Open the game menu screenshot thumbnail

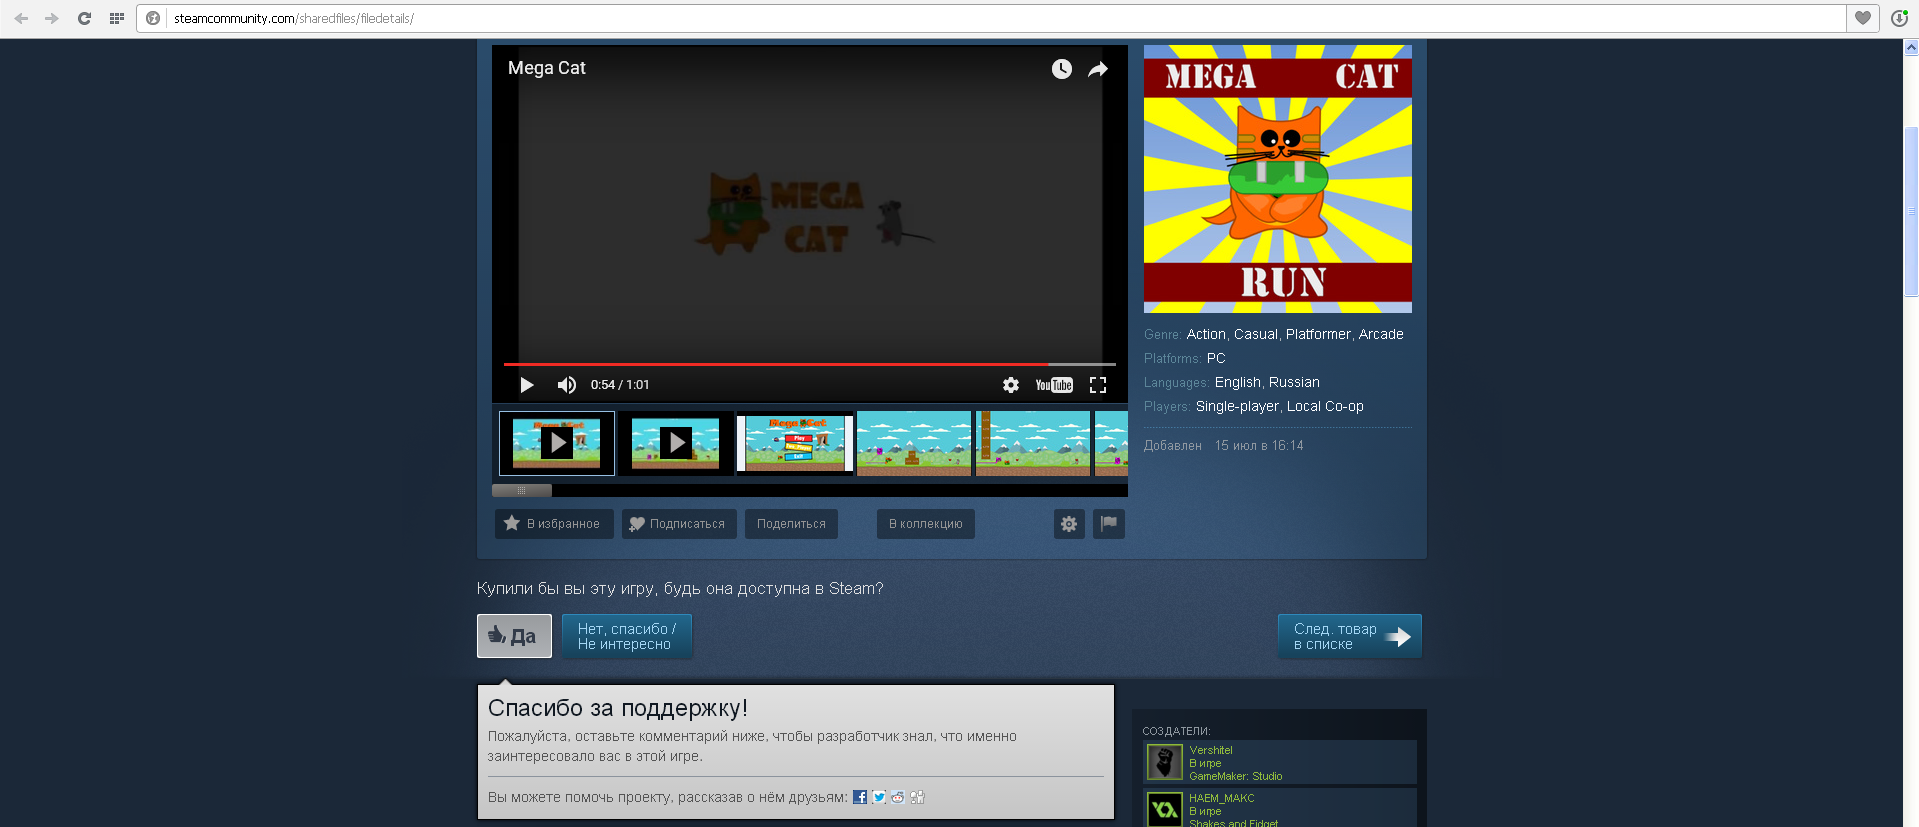pos(795,443)
